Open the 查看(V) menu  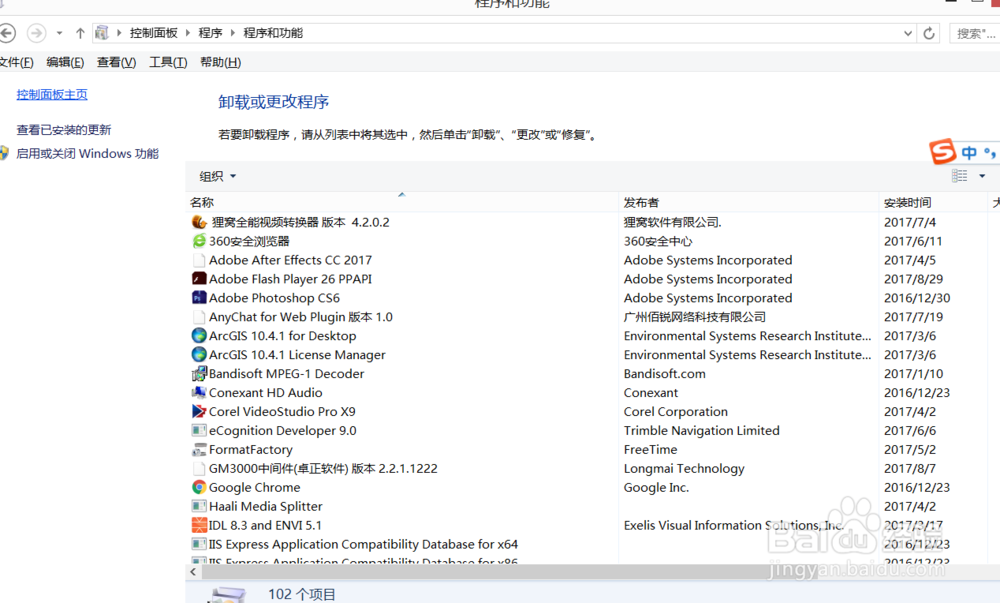pyautogui.click(x=116, y=62)
